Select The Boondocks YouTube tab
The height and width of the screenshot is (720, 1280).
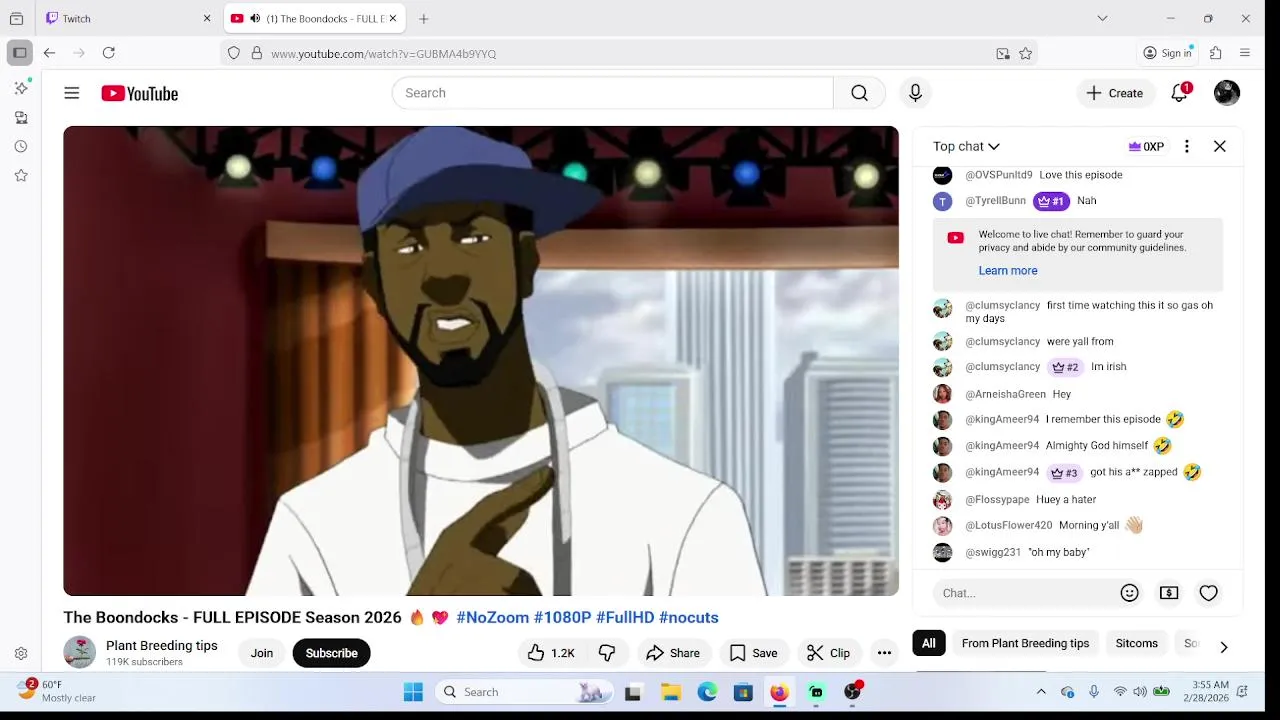314,18
